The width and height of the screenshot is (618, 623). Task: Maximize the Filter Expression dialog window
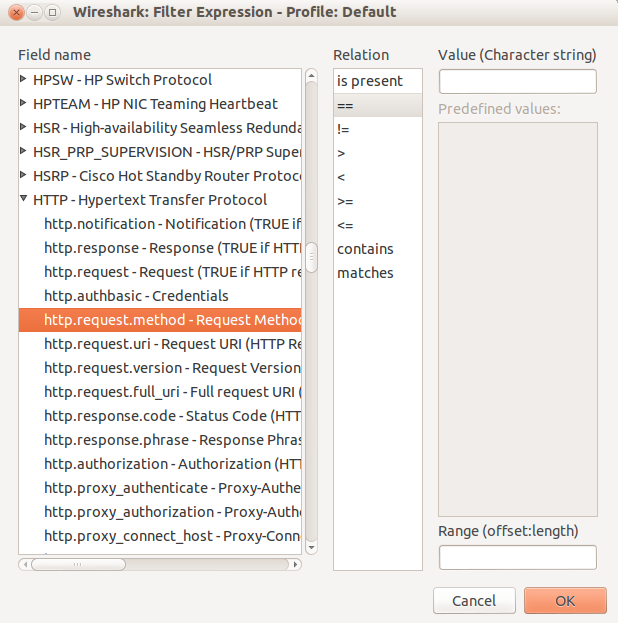52,13
